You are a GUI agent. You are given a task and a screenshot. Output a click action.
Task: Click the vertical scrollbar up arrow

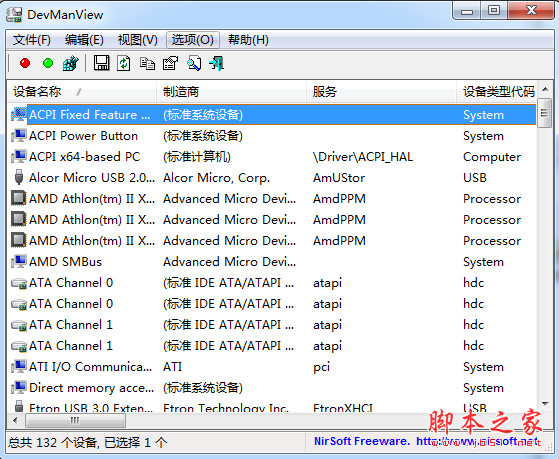point(545,89)
